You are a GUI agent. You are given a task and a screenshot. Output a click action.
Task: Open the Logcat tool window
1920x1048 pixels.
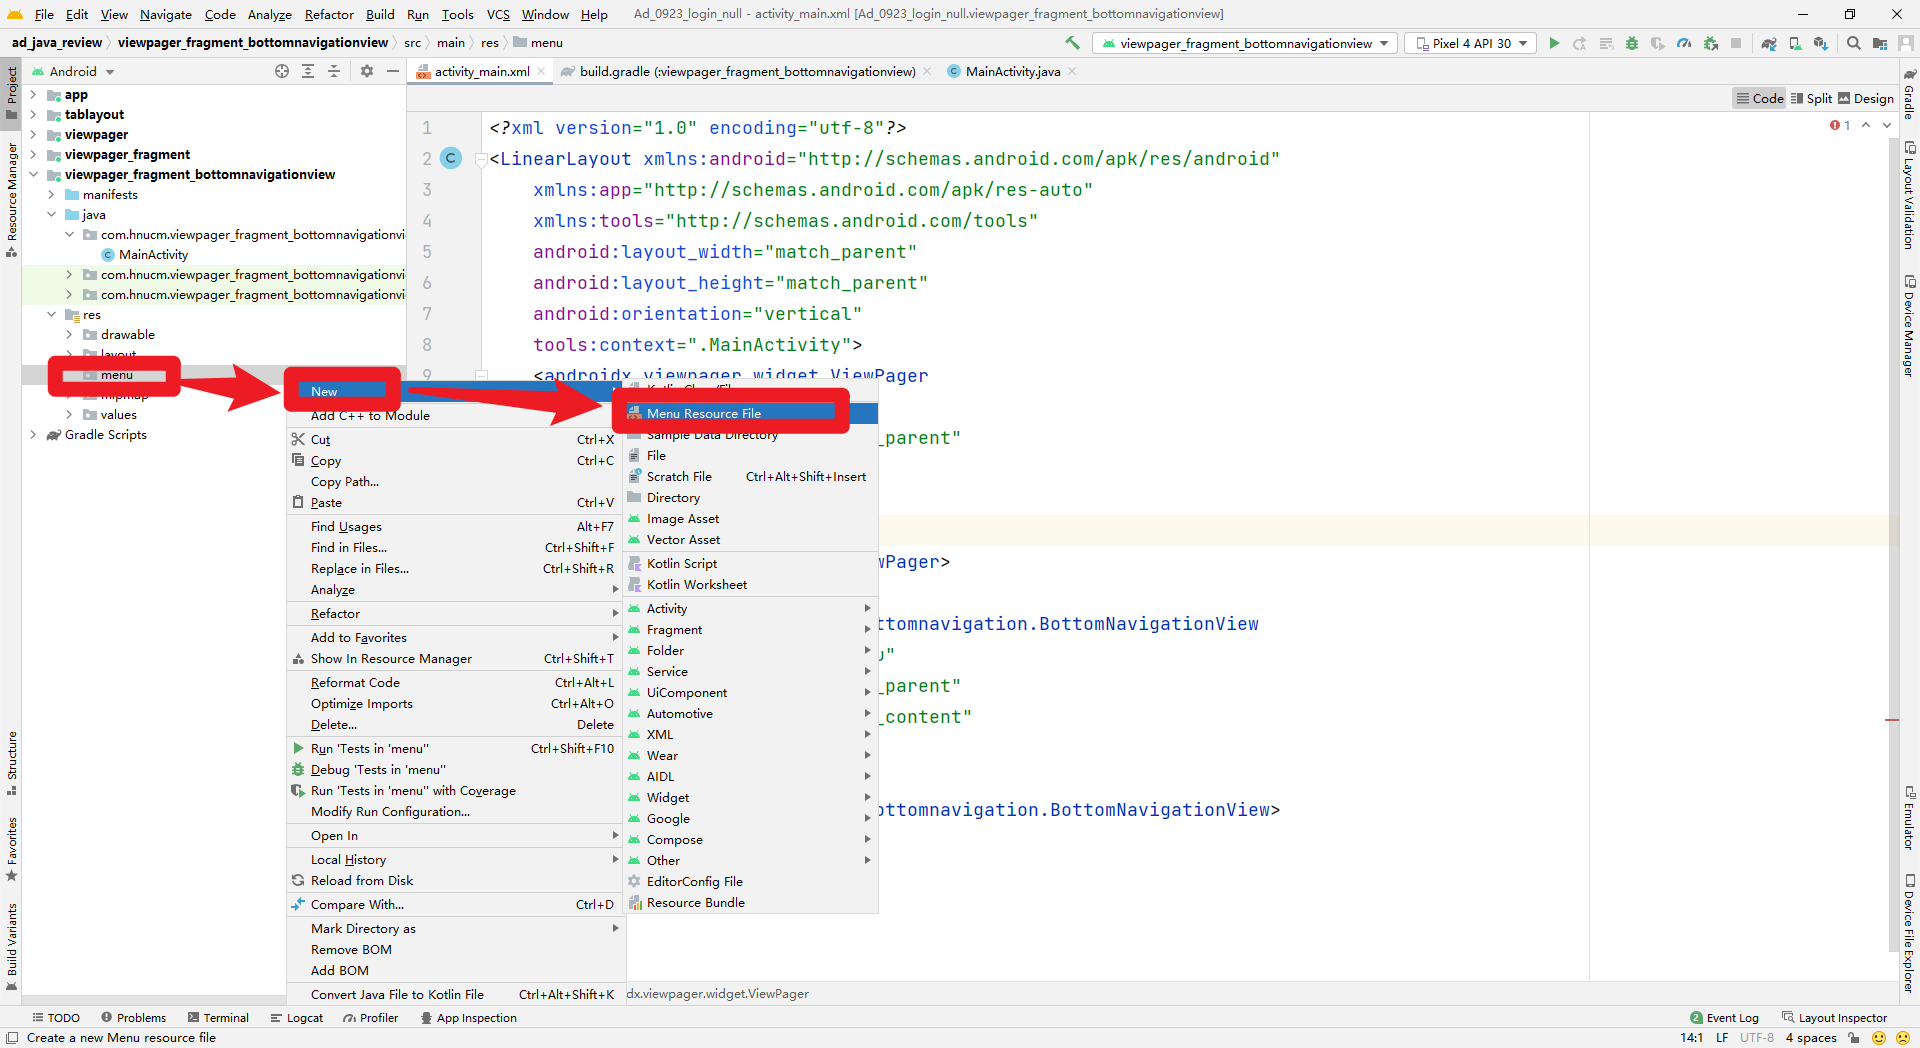click(297, 1018)
